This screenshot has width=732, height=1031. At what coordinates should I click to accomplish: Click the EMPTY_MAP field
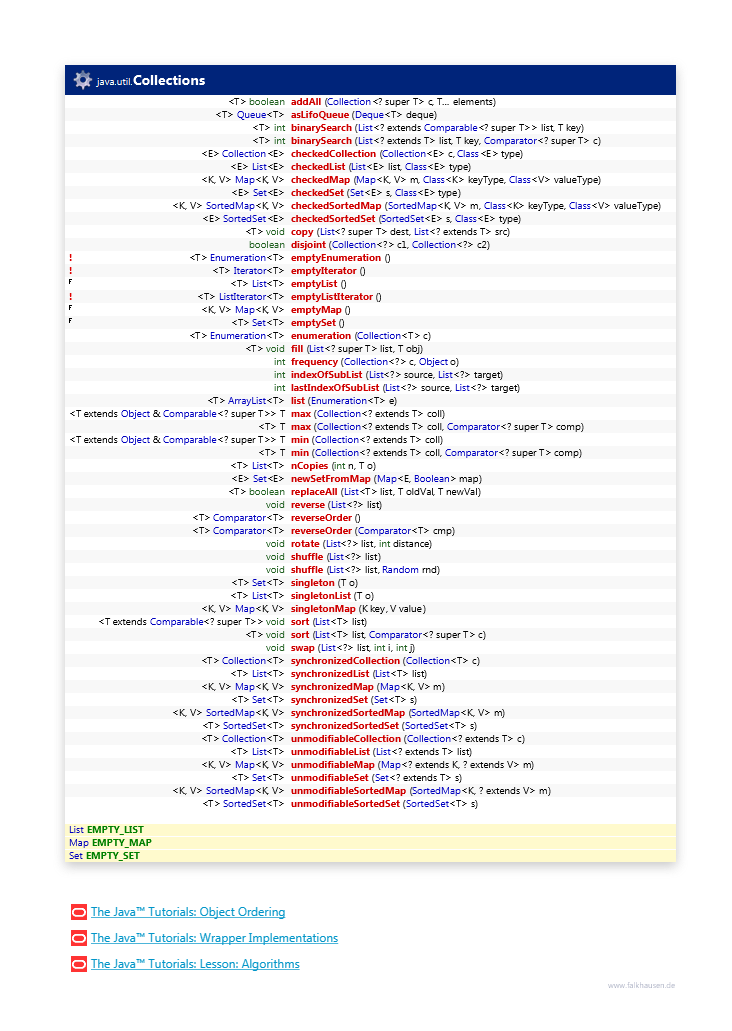pos(122,843)
